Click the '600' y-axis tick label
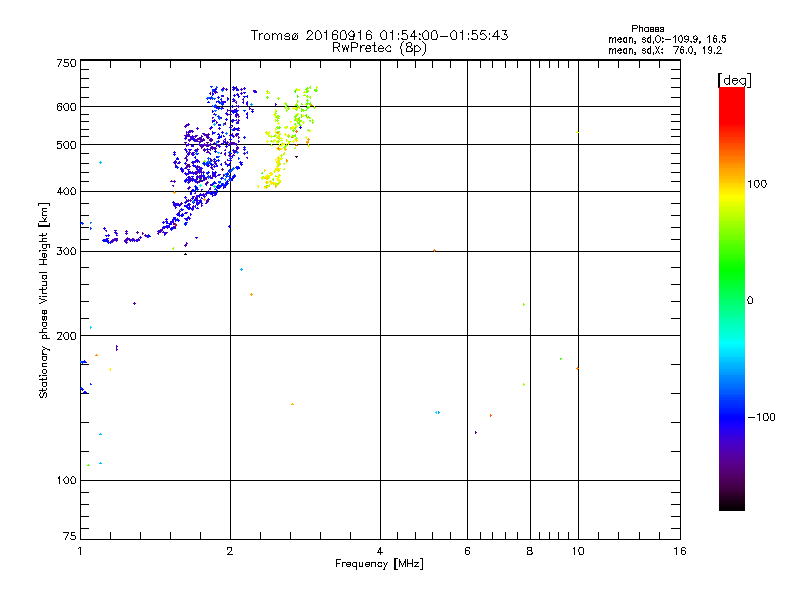800x600 pixels. tap(66, 107)
